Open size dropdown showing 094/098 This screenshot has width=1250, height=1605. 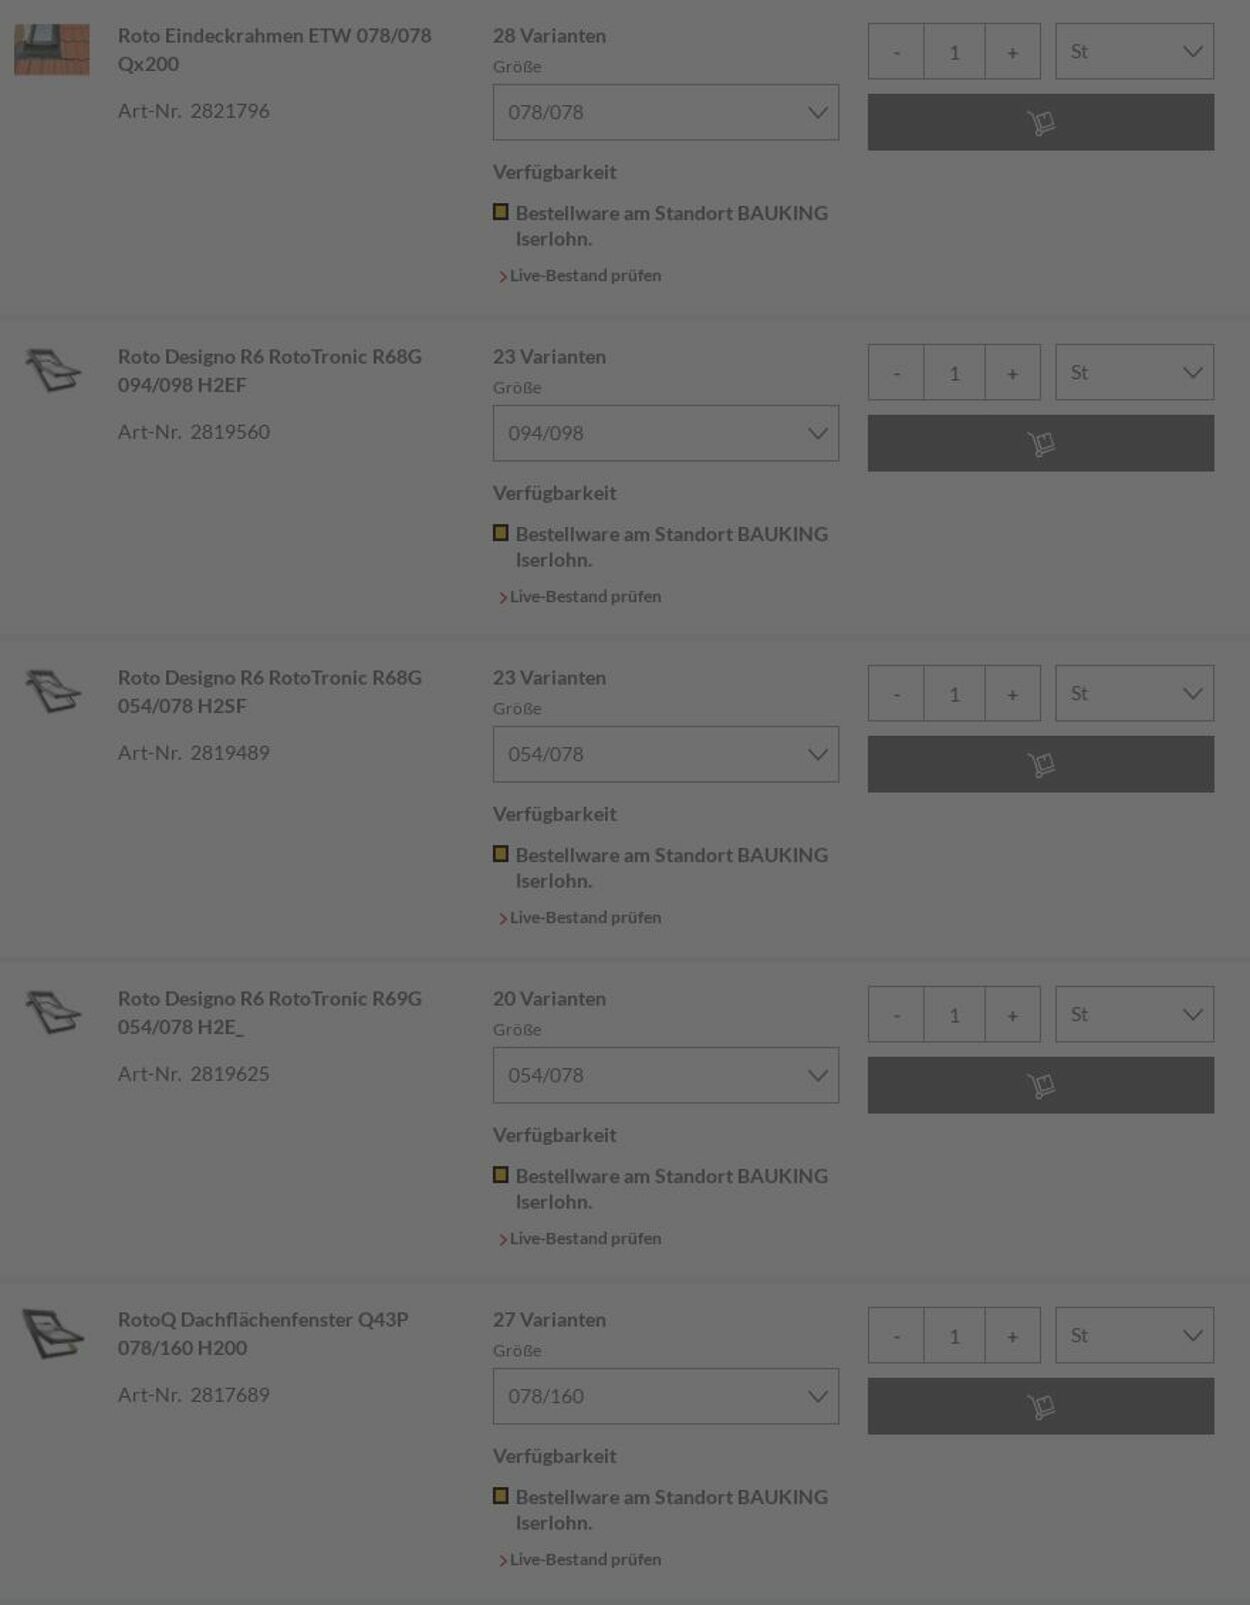pyautogui.click(x=665, y=433)
